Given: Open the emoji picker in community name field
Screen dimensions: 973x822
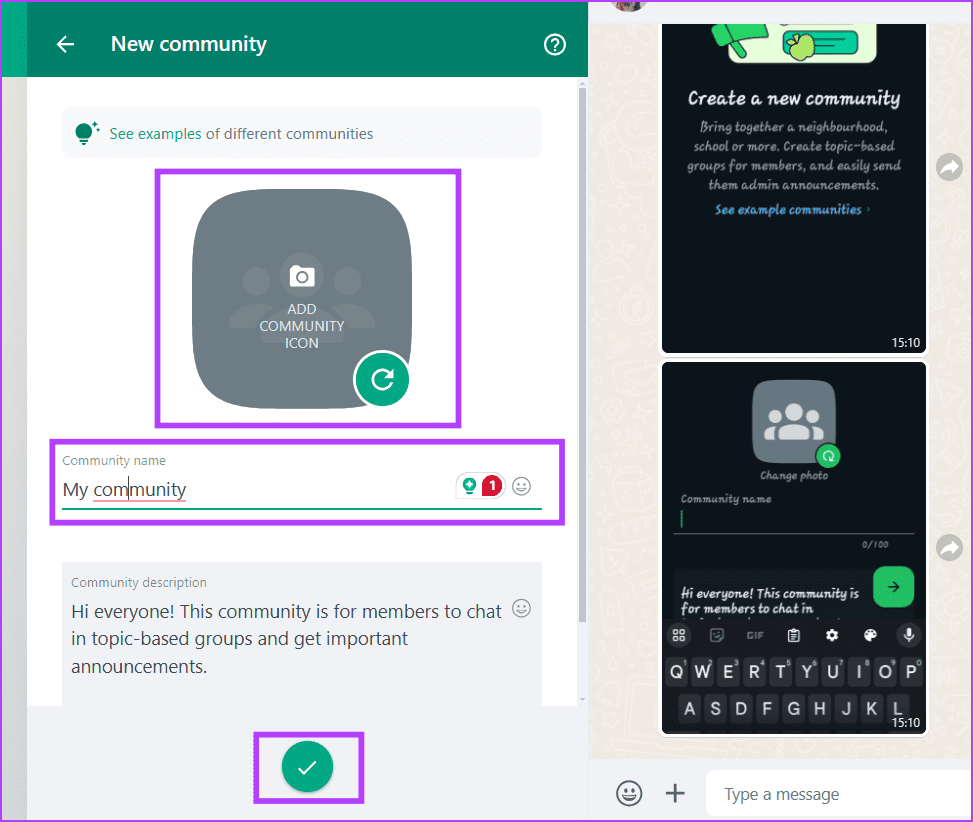Looking at the screenshot, I should (521, 486).
